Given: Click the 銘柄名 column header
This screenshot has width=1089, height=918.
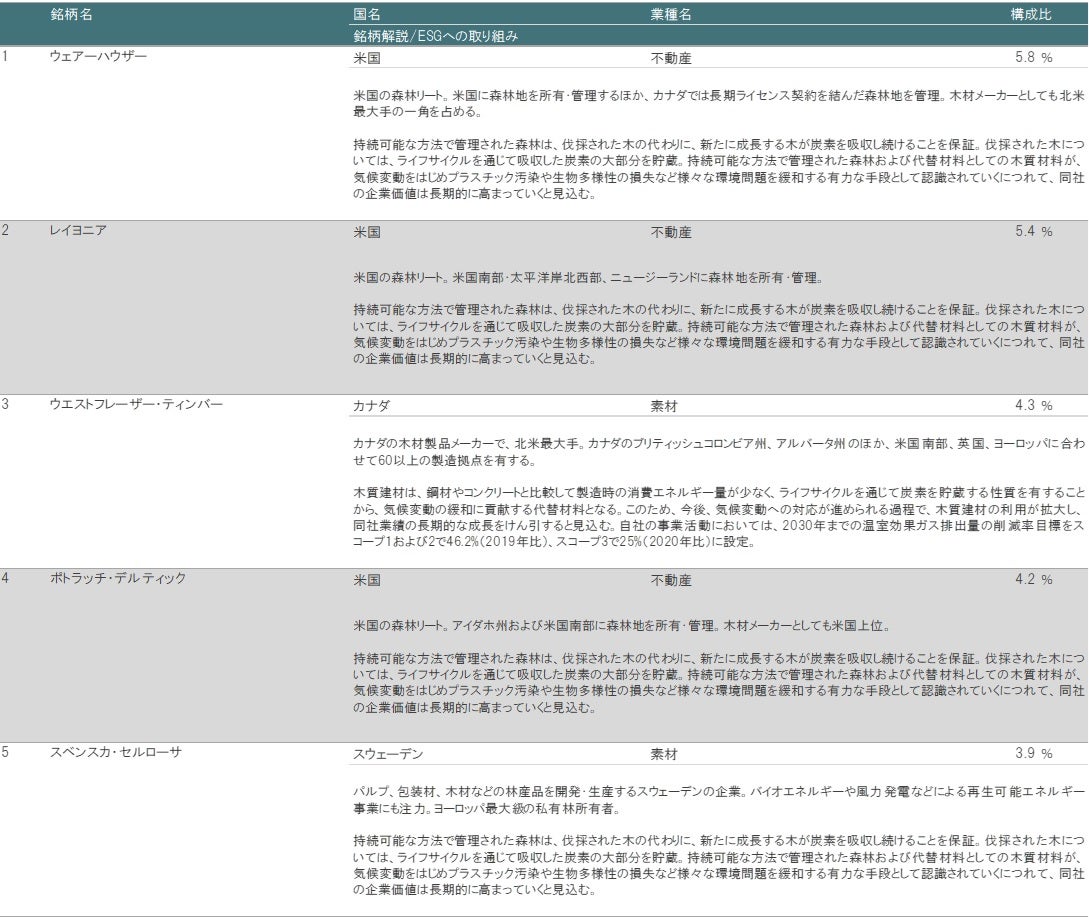Looking at the screenshot, I should coord(72,15).
